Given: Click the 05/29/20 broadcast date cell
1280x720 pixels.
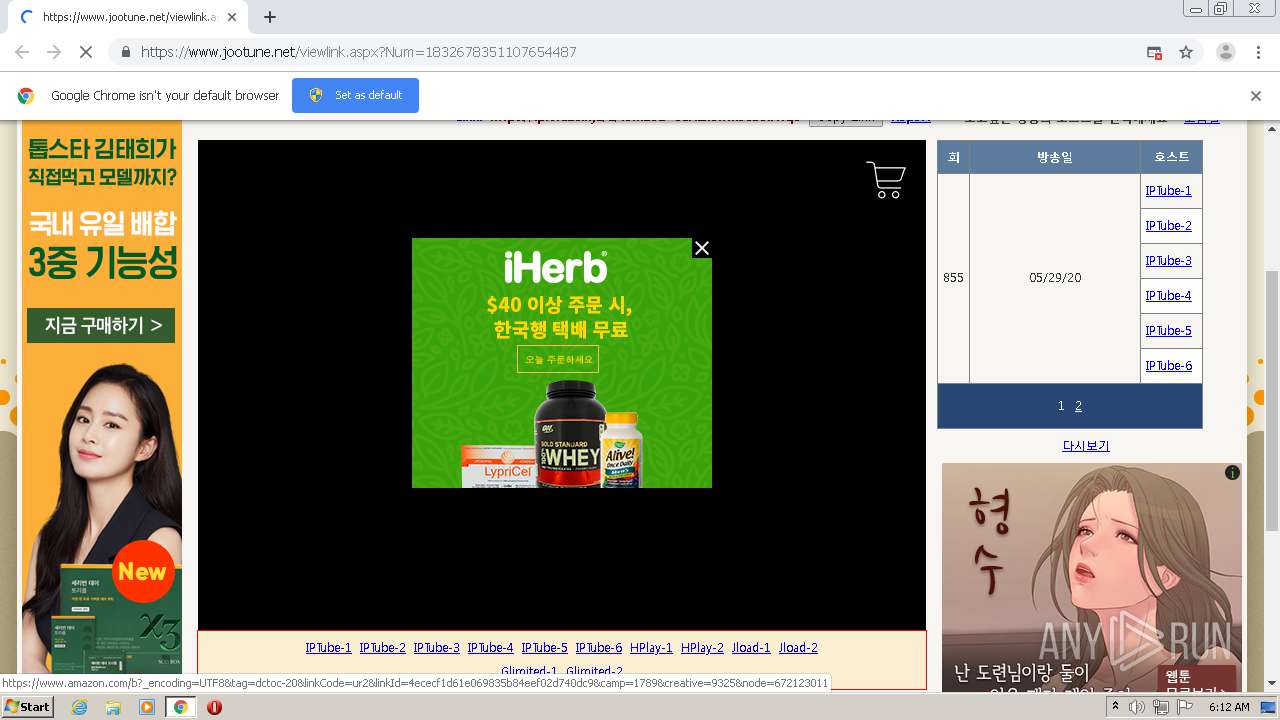Looking at the screenshot, I should pos(1055,278).
